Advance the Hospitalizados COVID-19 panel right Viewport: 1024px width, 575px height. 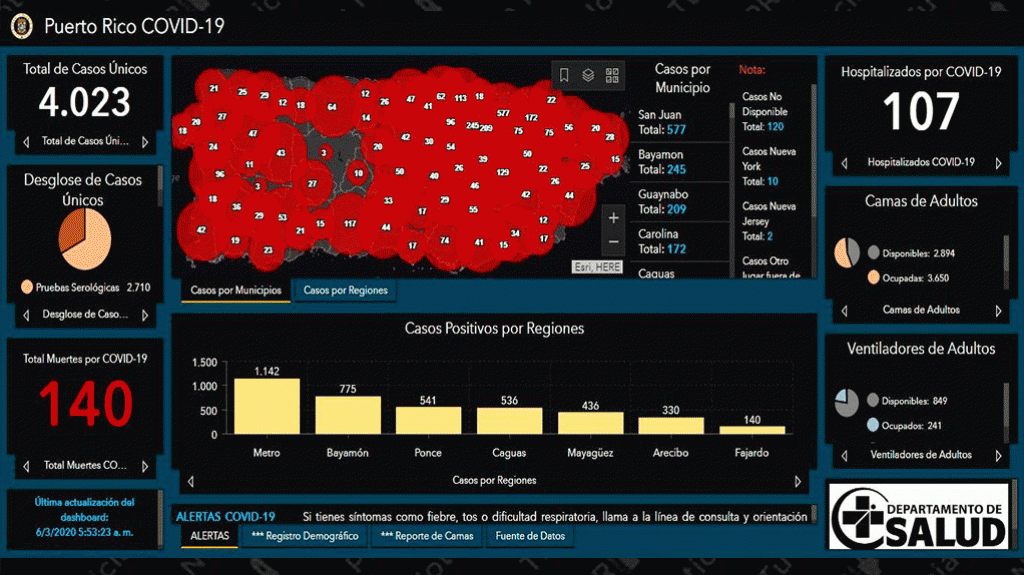(997, 162)
